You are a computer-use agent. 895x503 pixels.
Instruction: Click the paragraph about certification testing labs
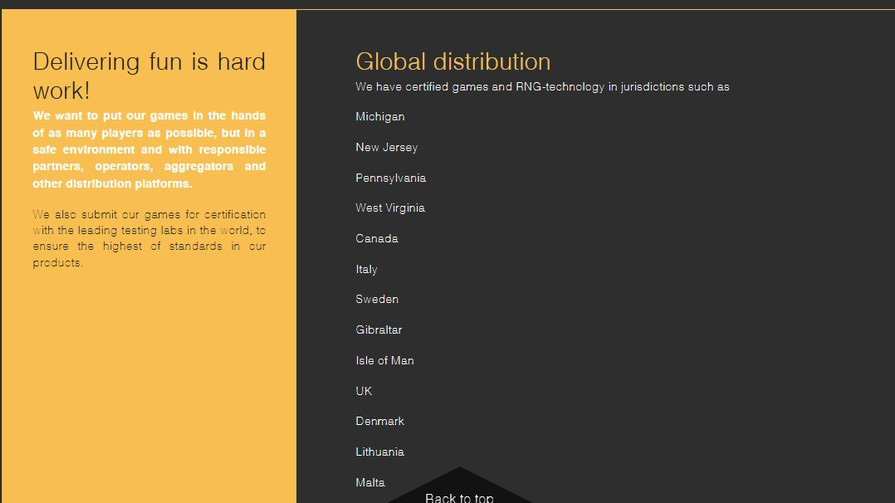pos(149,238)
